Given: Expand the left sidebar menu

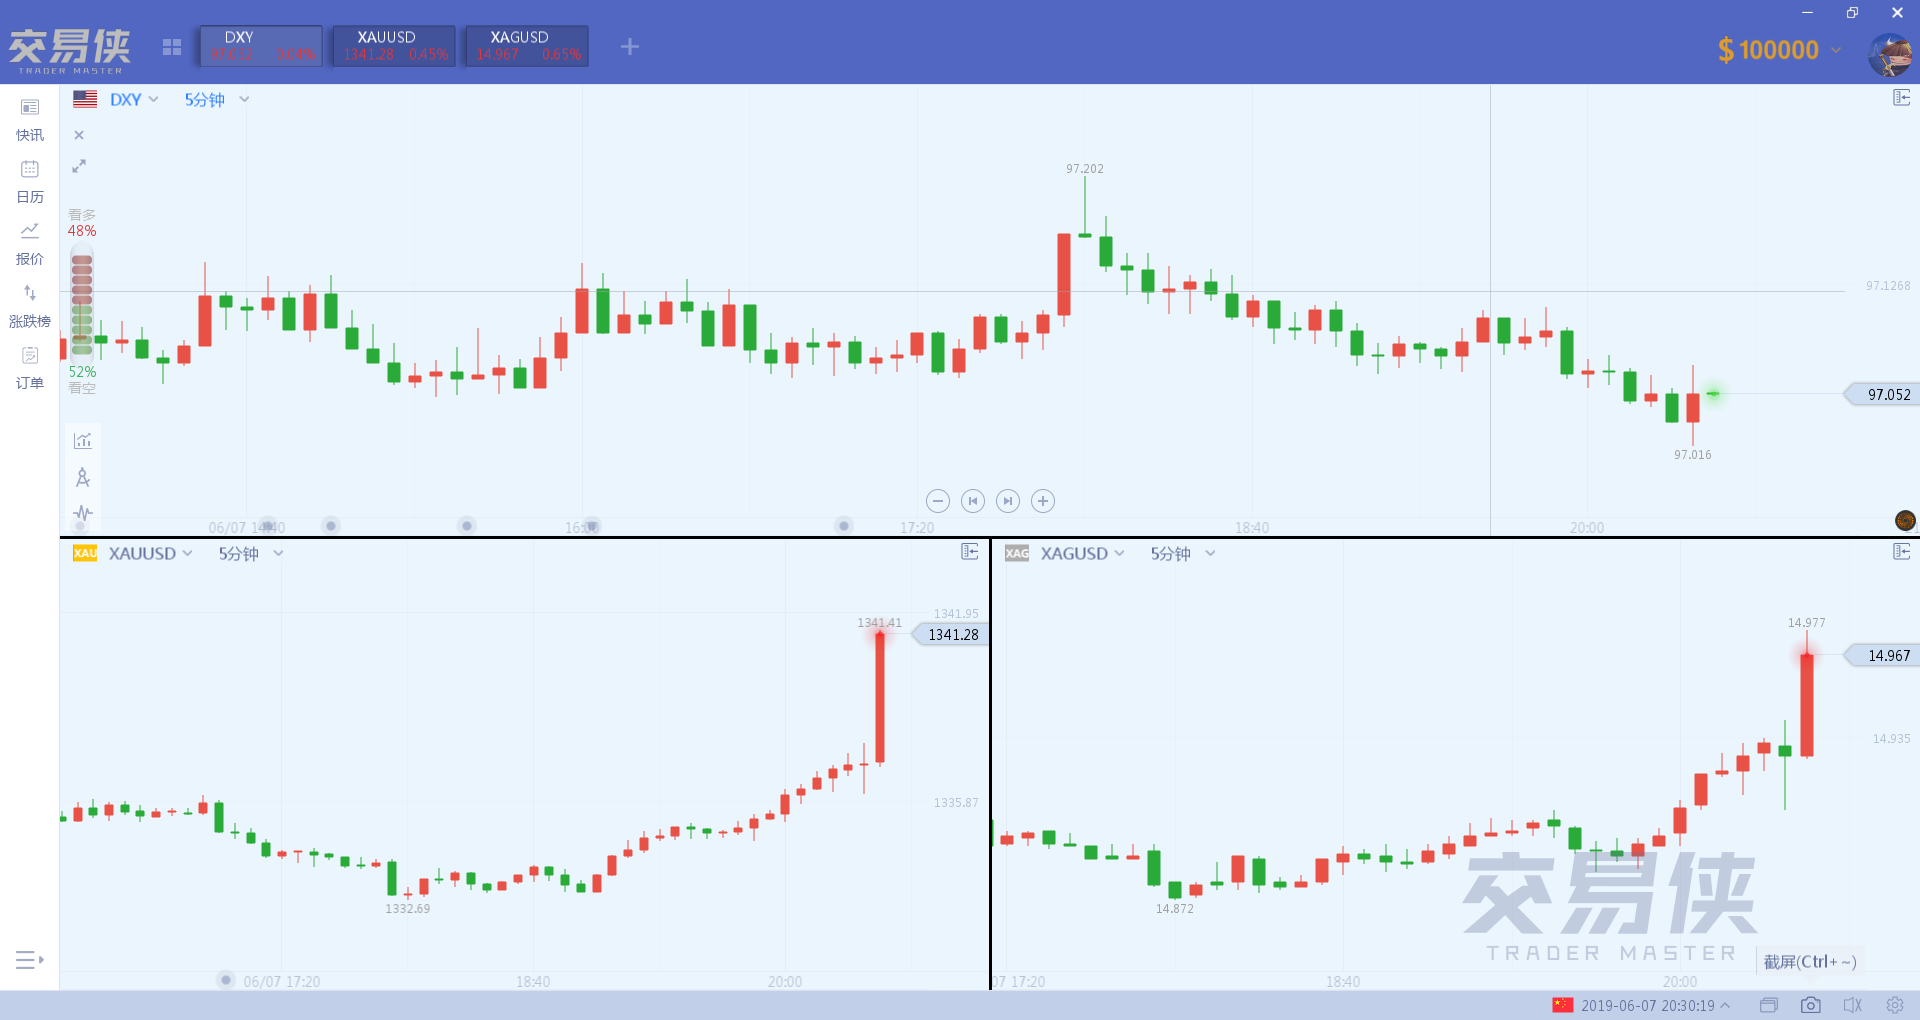Looking at the screenshot, I should point(30,960).
